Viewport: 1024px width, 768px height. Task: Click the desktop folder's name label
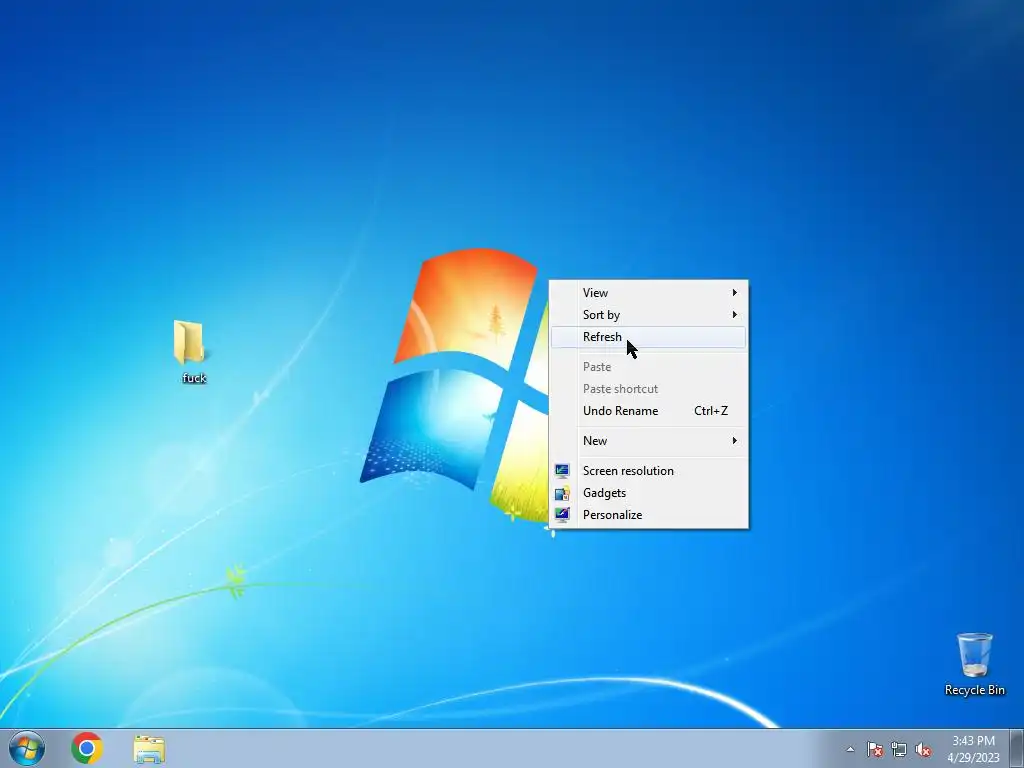(x=194, y=378)
